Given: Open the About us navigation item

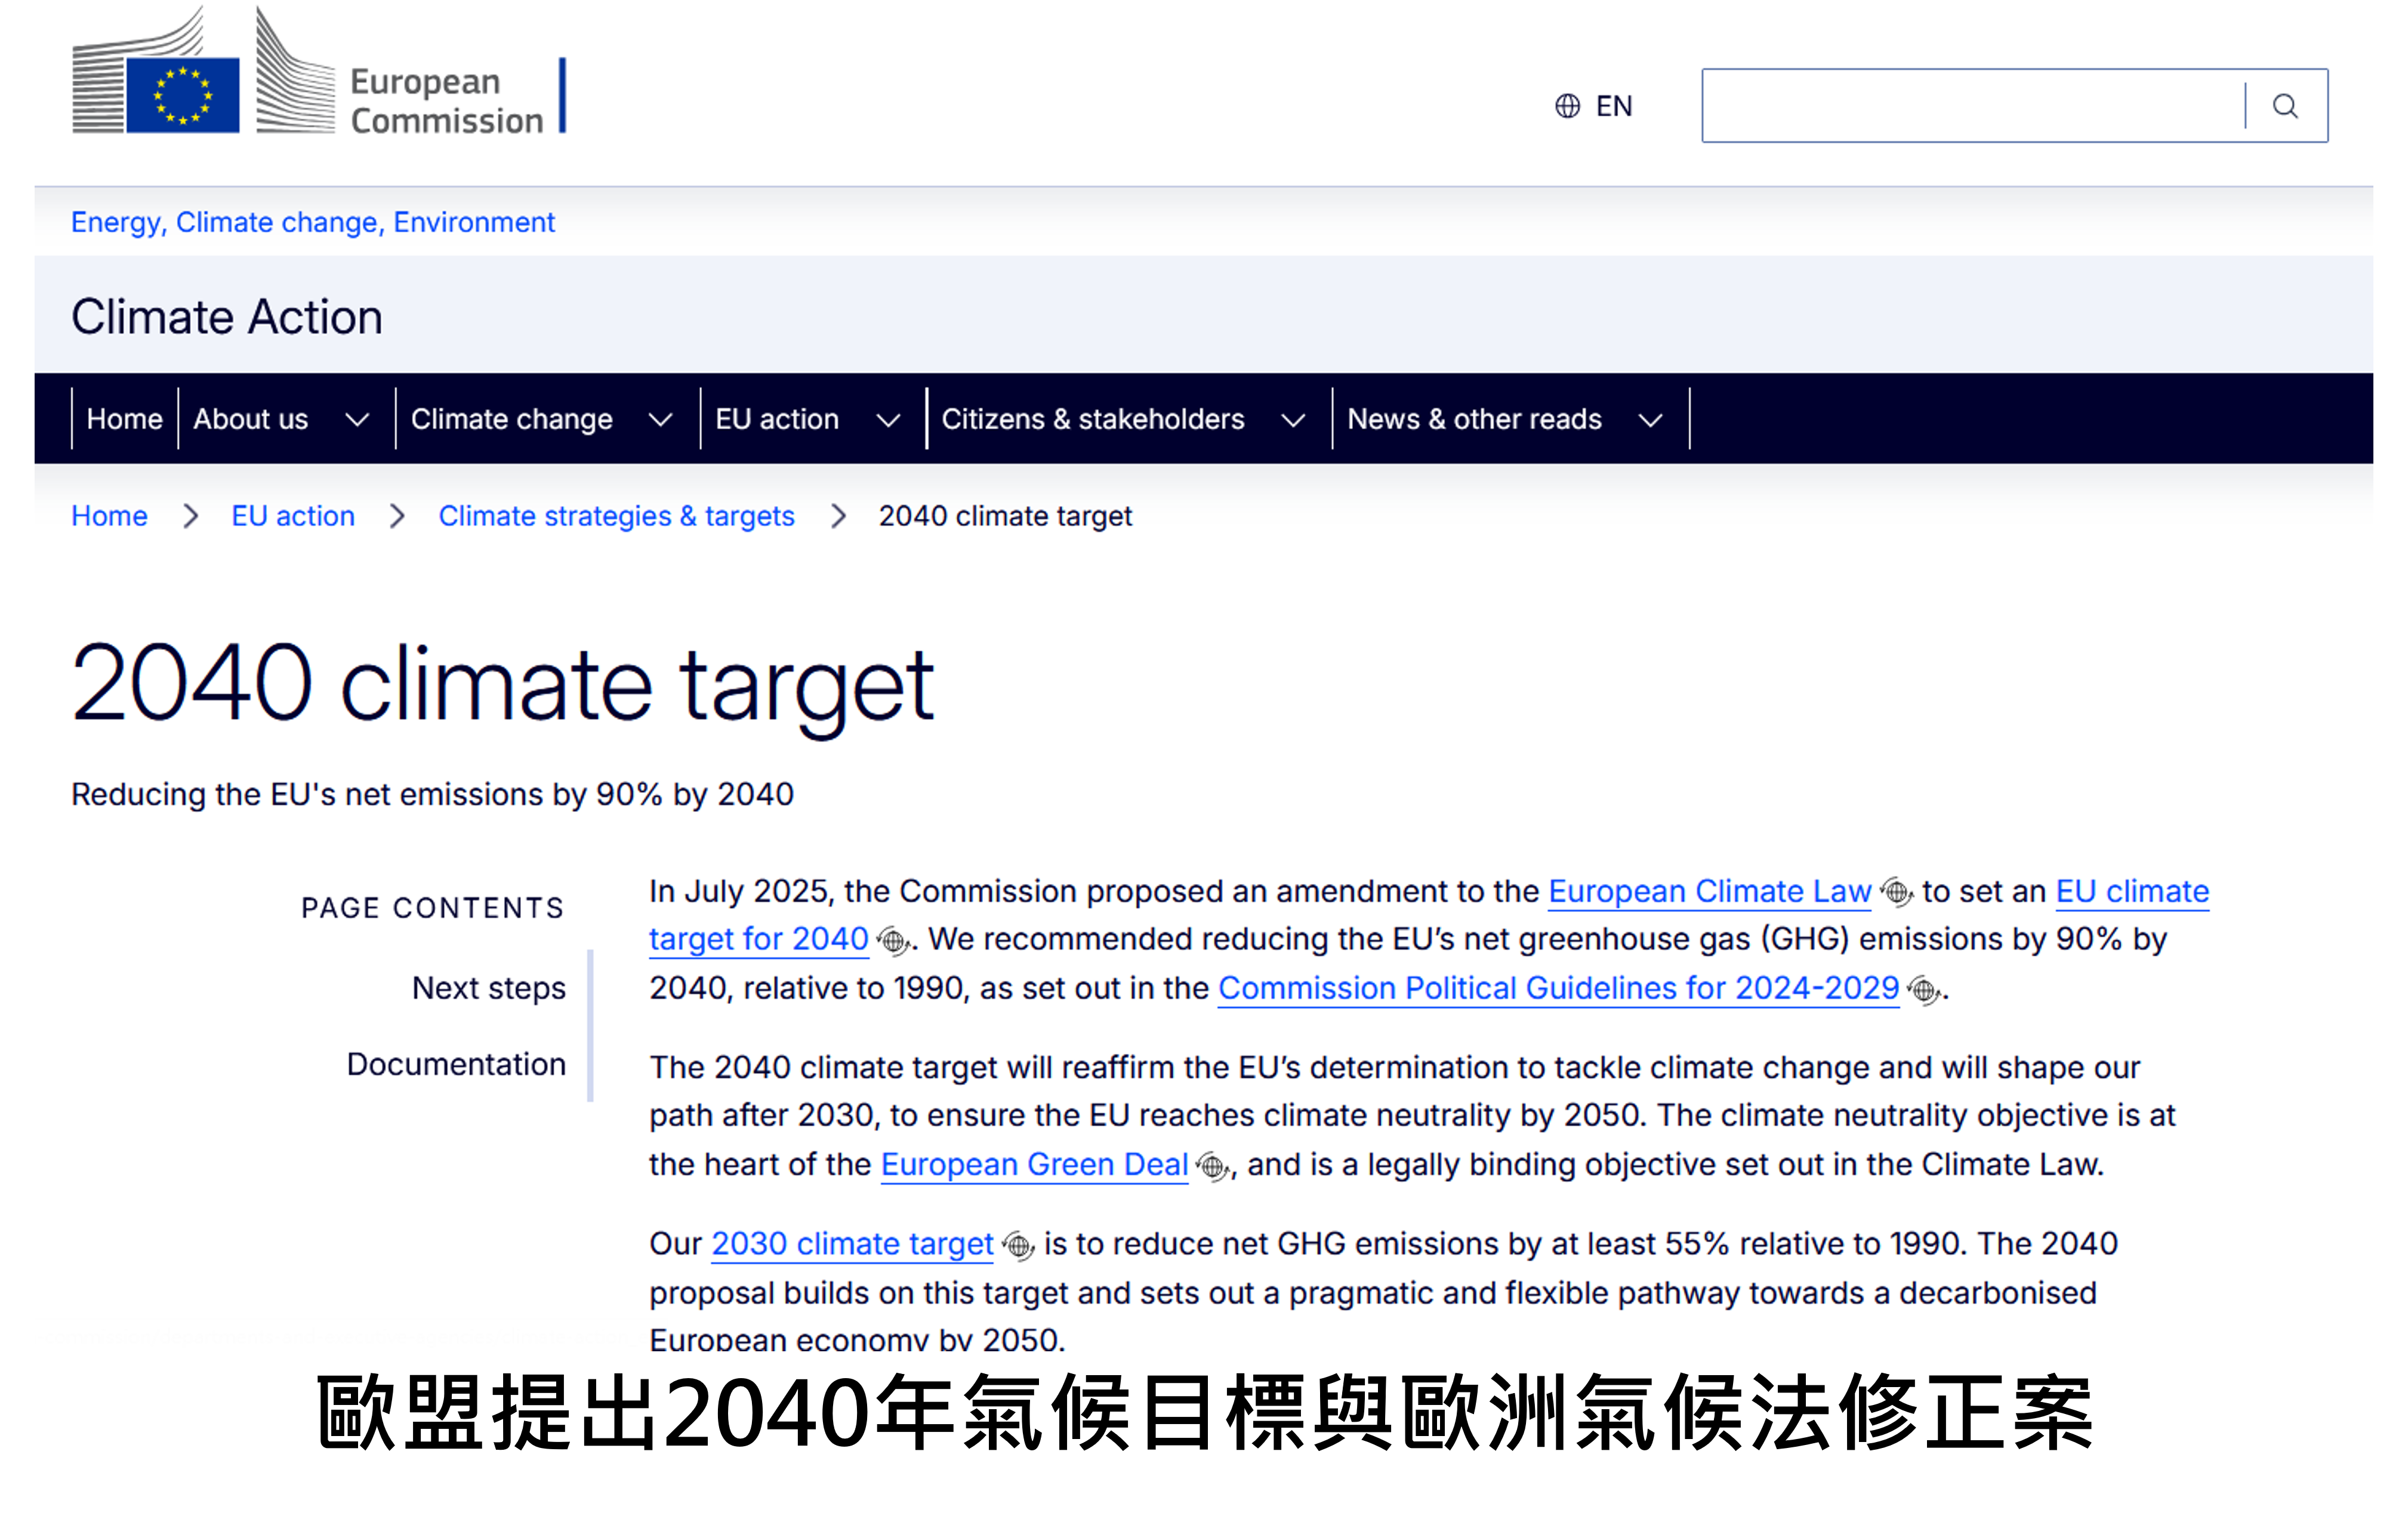Looking at the screenshot, I should click(x=251, y=419).
